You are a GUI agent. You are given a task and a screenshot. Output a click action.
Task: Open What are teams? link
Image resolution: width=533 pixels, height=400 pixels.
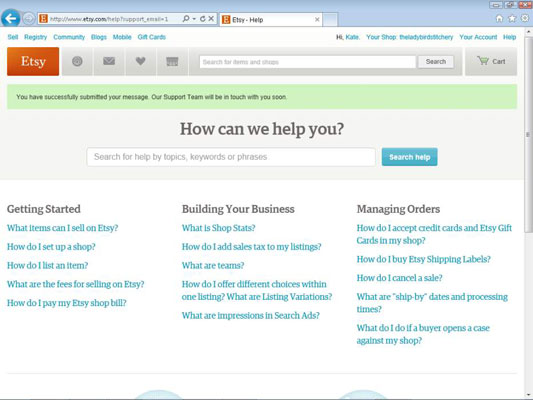pyautogui.click(x=213, y=265)
